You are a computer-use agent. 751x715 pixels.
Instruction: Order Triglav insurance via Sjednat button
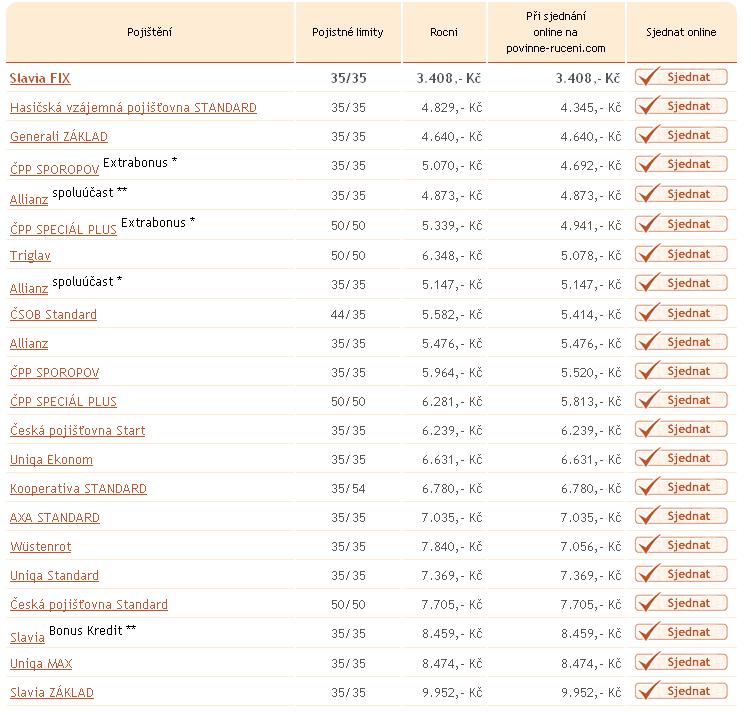click(680, 255)
